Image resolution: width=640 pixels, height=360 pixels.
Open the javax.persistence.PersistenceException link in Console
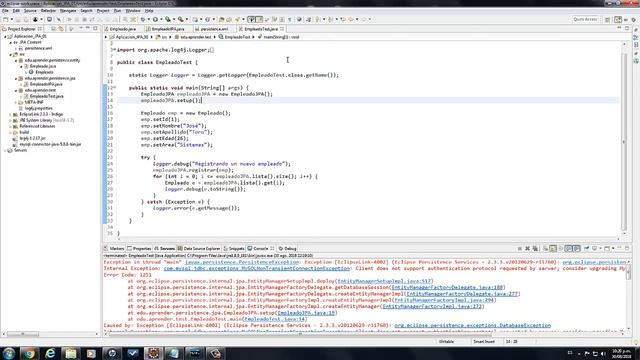point(242,262)
